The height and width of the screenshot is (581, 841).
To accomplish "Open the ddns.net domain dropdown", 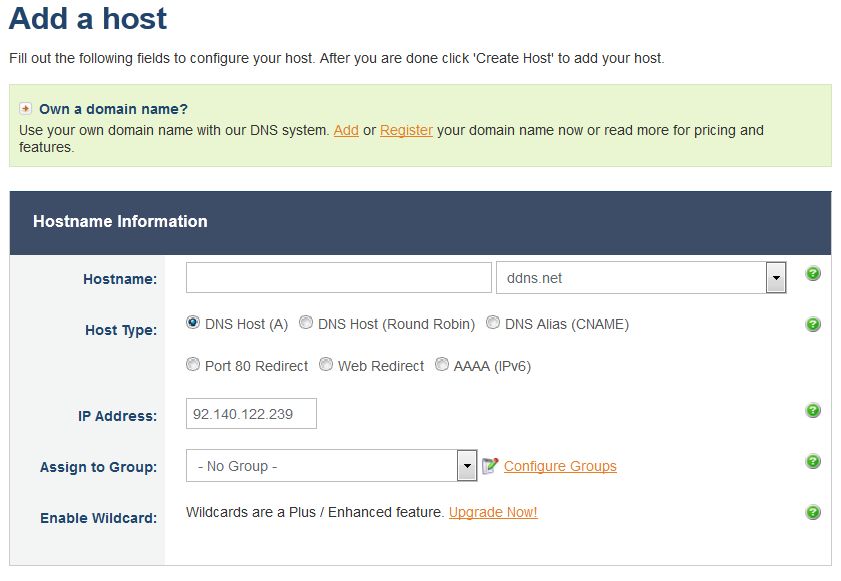I will [x=775, y=277].
